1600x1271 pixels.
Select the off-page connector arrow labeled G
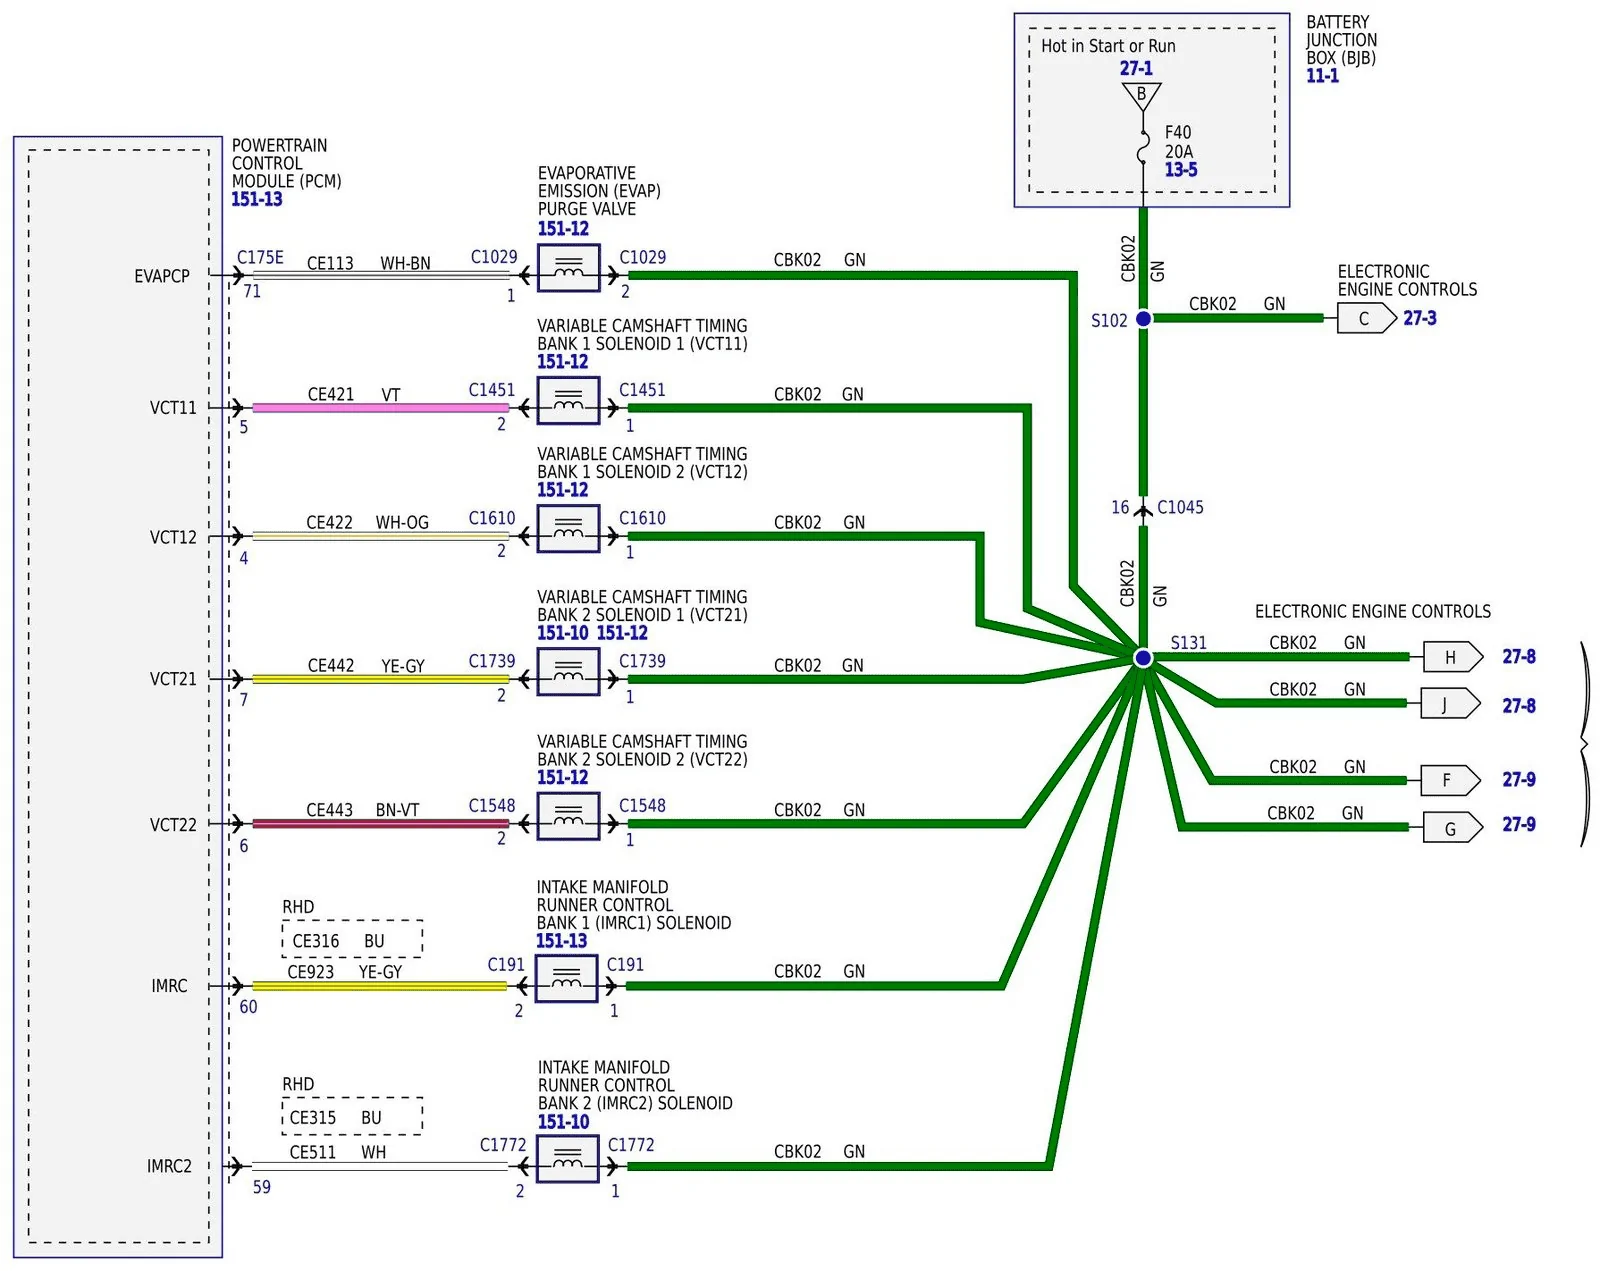coord(1453,828)
